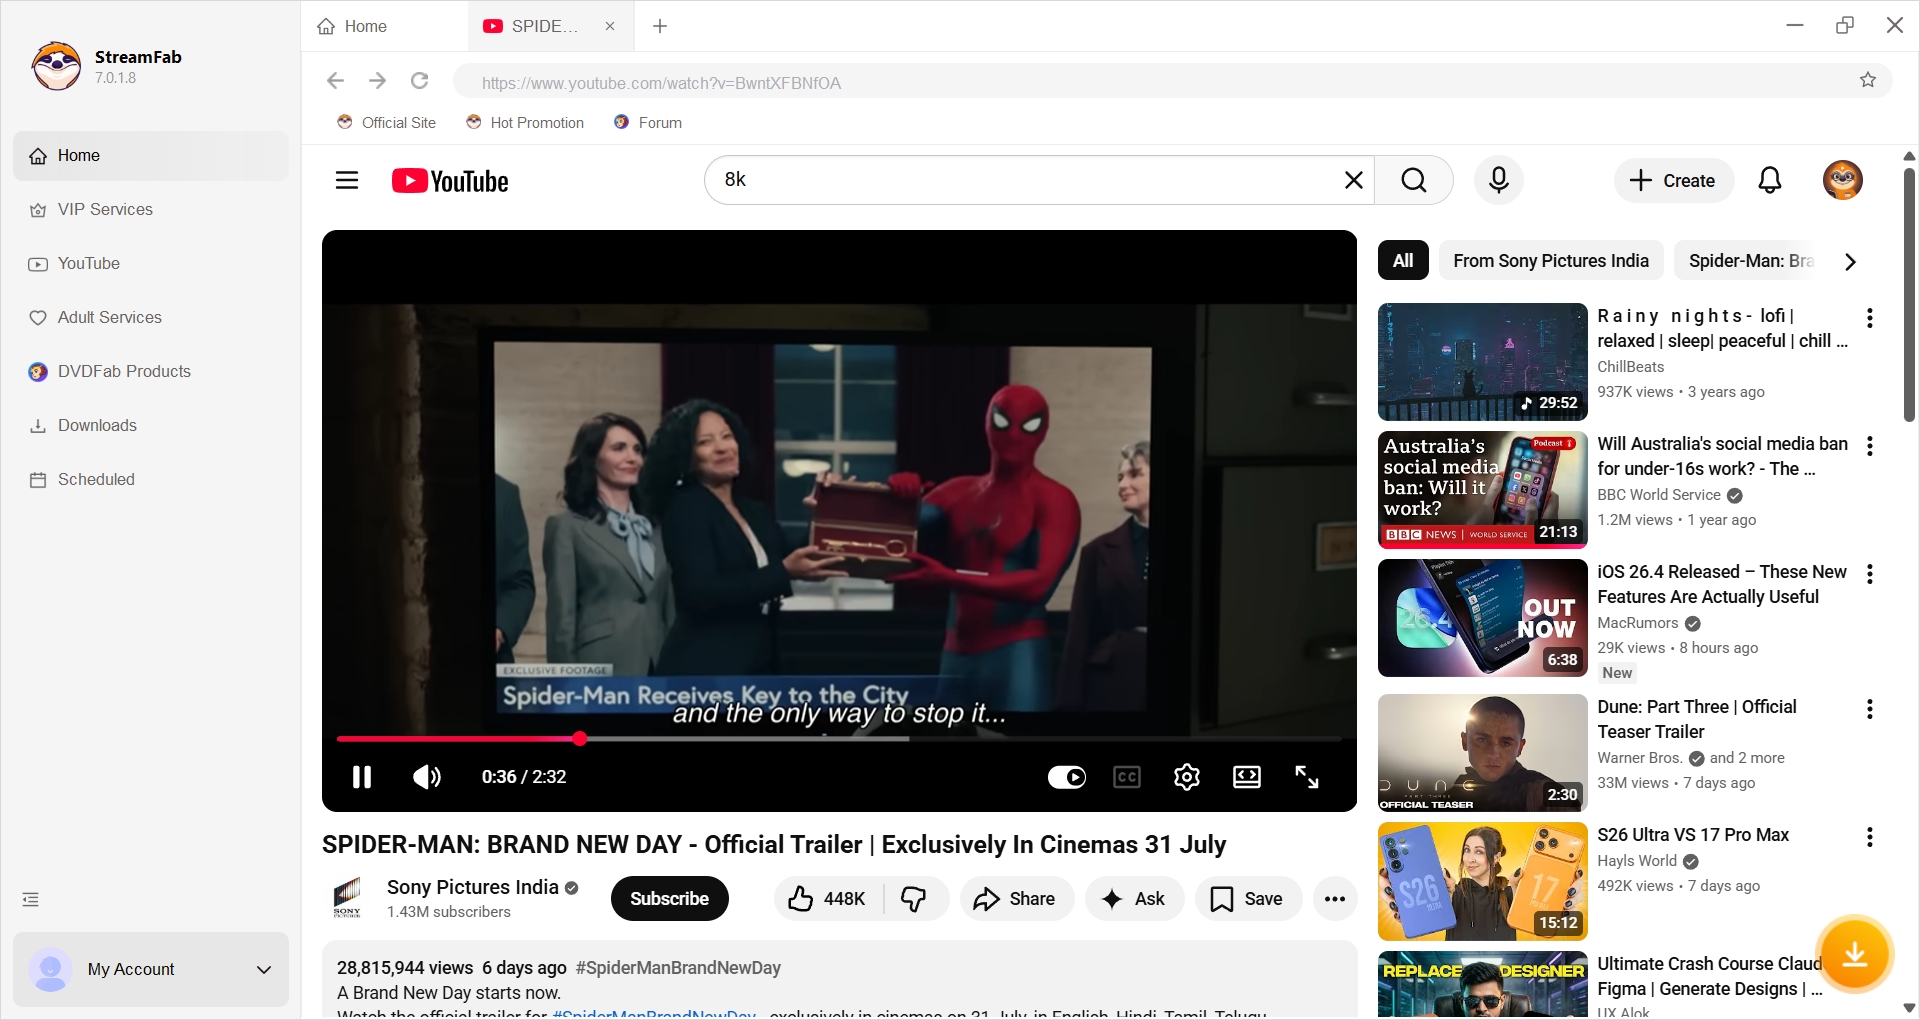Switch to the Home browser tab

click(x=363, y=26)
